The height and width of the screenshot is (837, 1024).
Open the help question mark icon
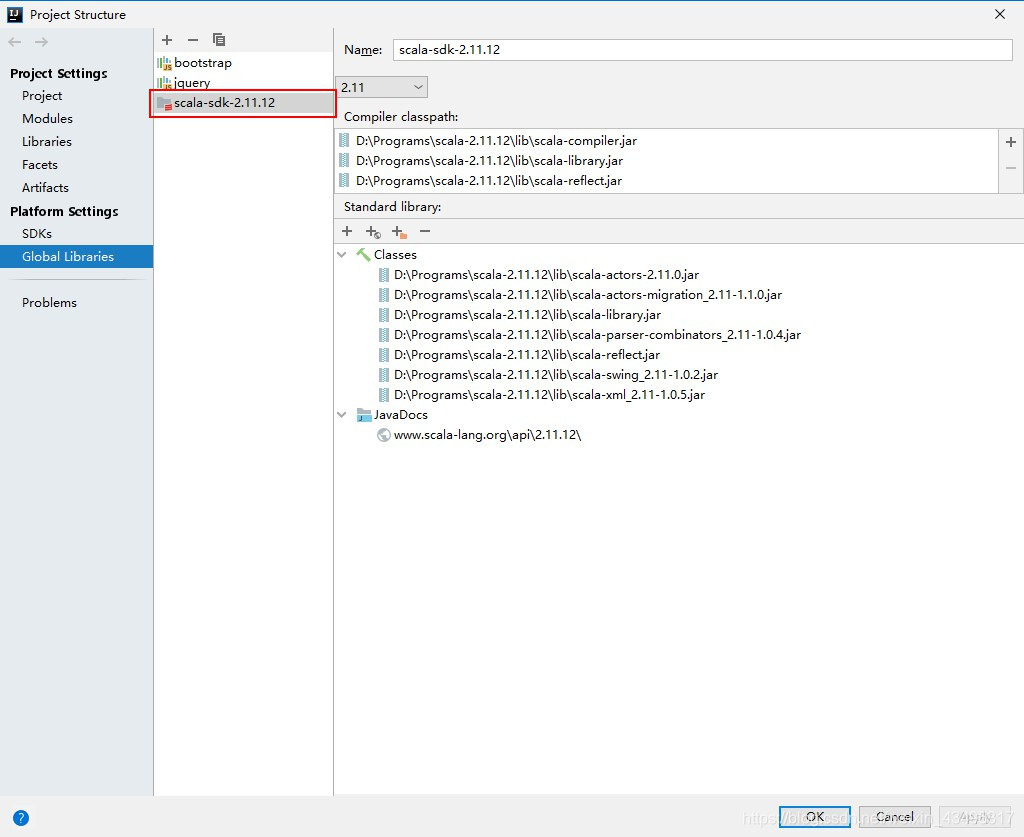[x=21, y=817]
